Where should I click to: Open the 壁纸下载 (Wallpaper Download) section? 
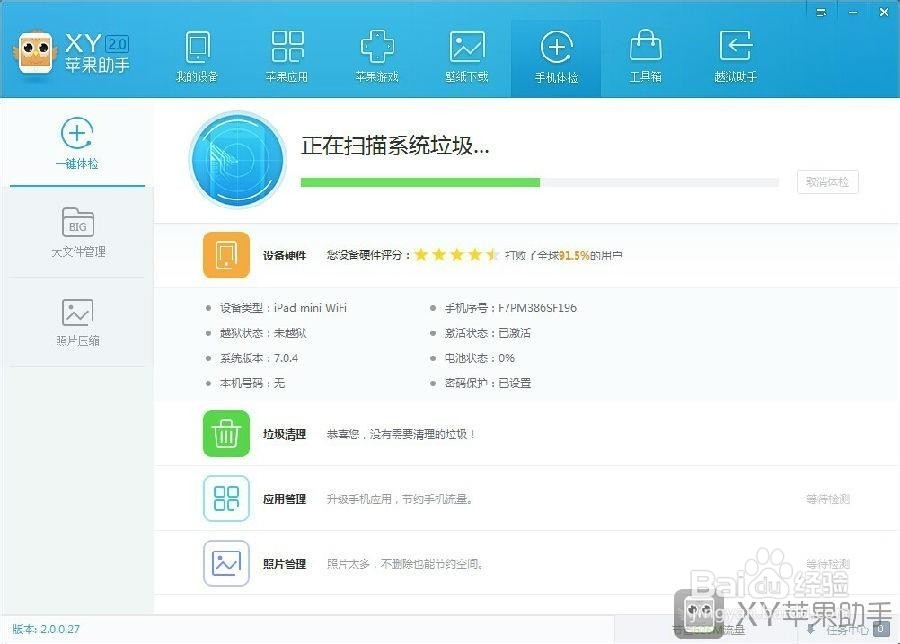click(x=468, y=55)
